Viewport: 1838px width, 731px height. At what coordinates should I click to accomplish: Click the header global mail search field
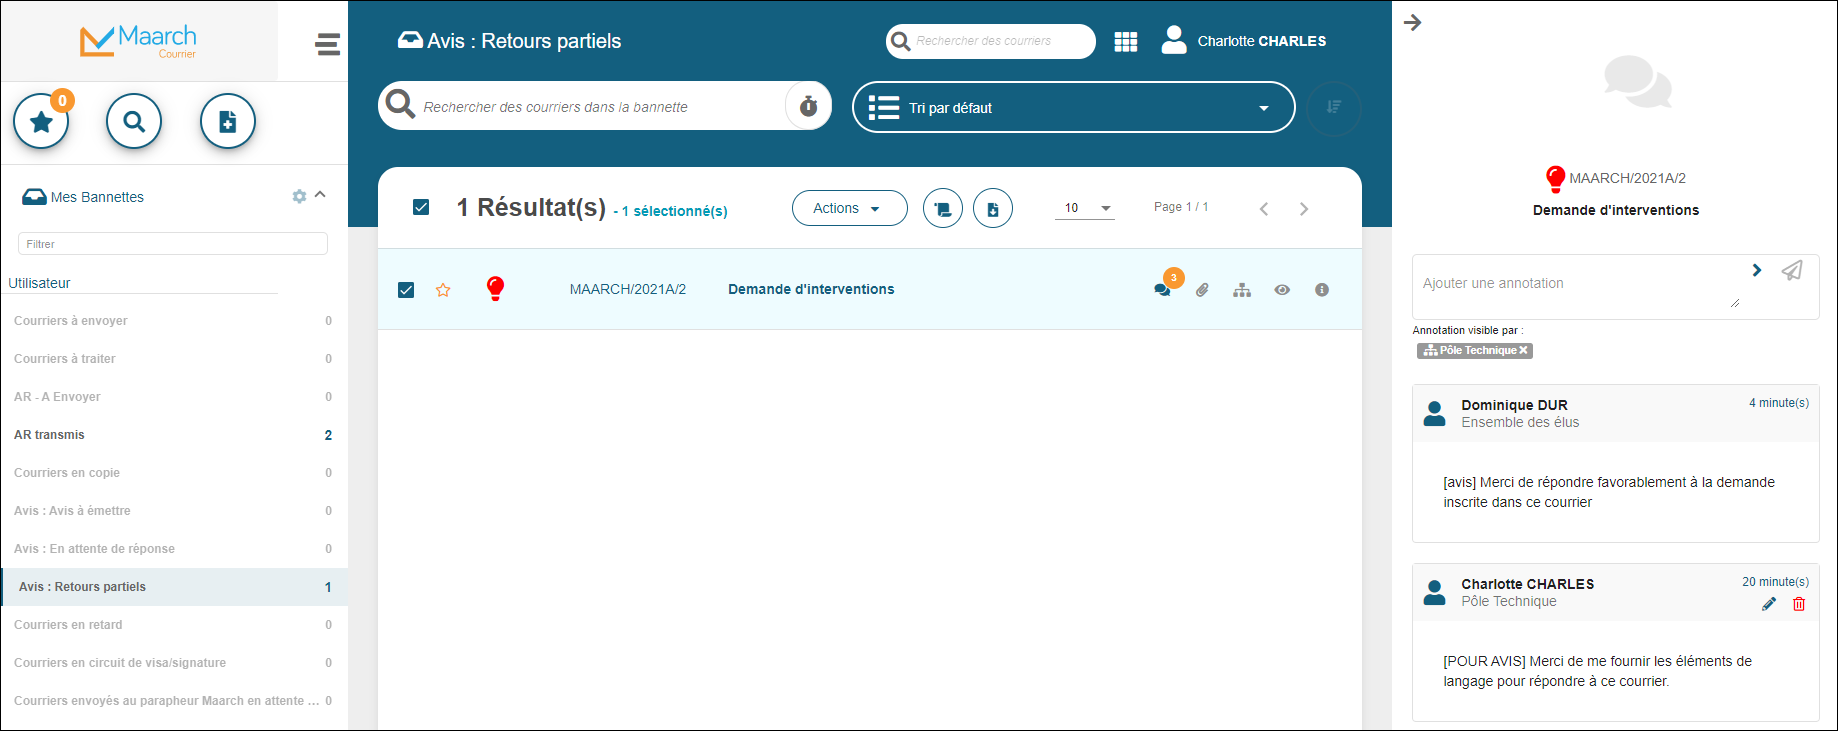pos(991,41)
